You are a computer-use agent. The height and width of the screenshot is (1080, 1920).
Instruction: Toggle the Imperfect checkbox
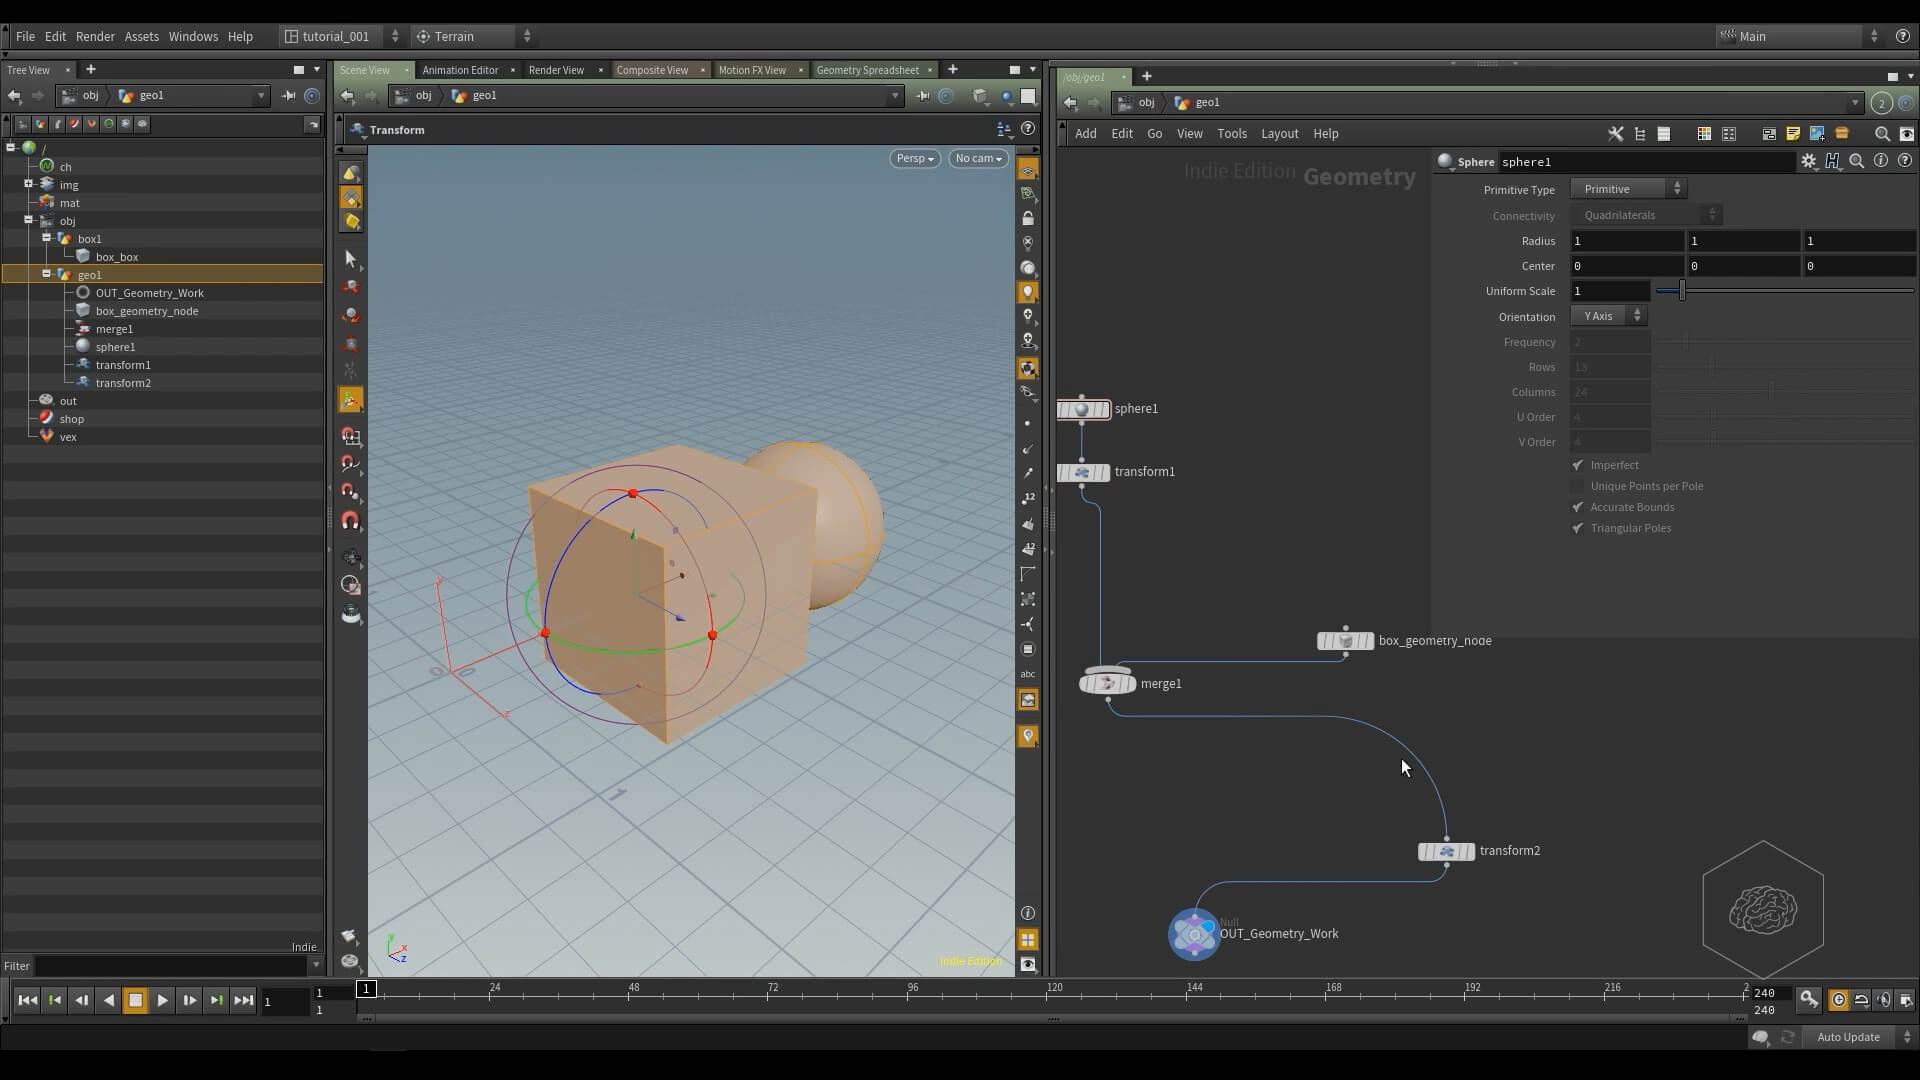[1578, 465]
